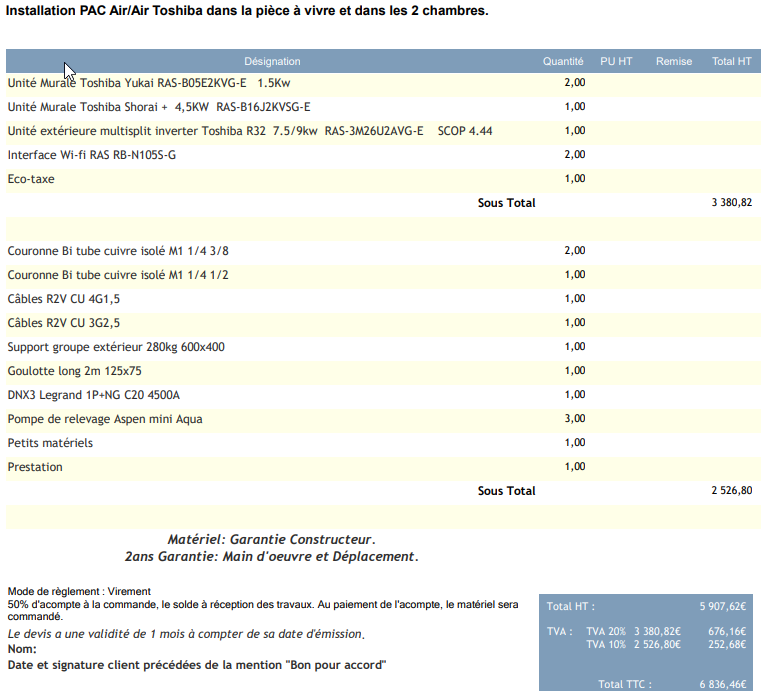The width and height of the screenshot is (767, 691).
Task: Click the multisplit inverter unité extérieure line
Action: coord(249,131)
